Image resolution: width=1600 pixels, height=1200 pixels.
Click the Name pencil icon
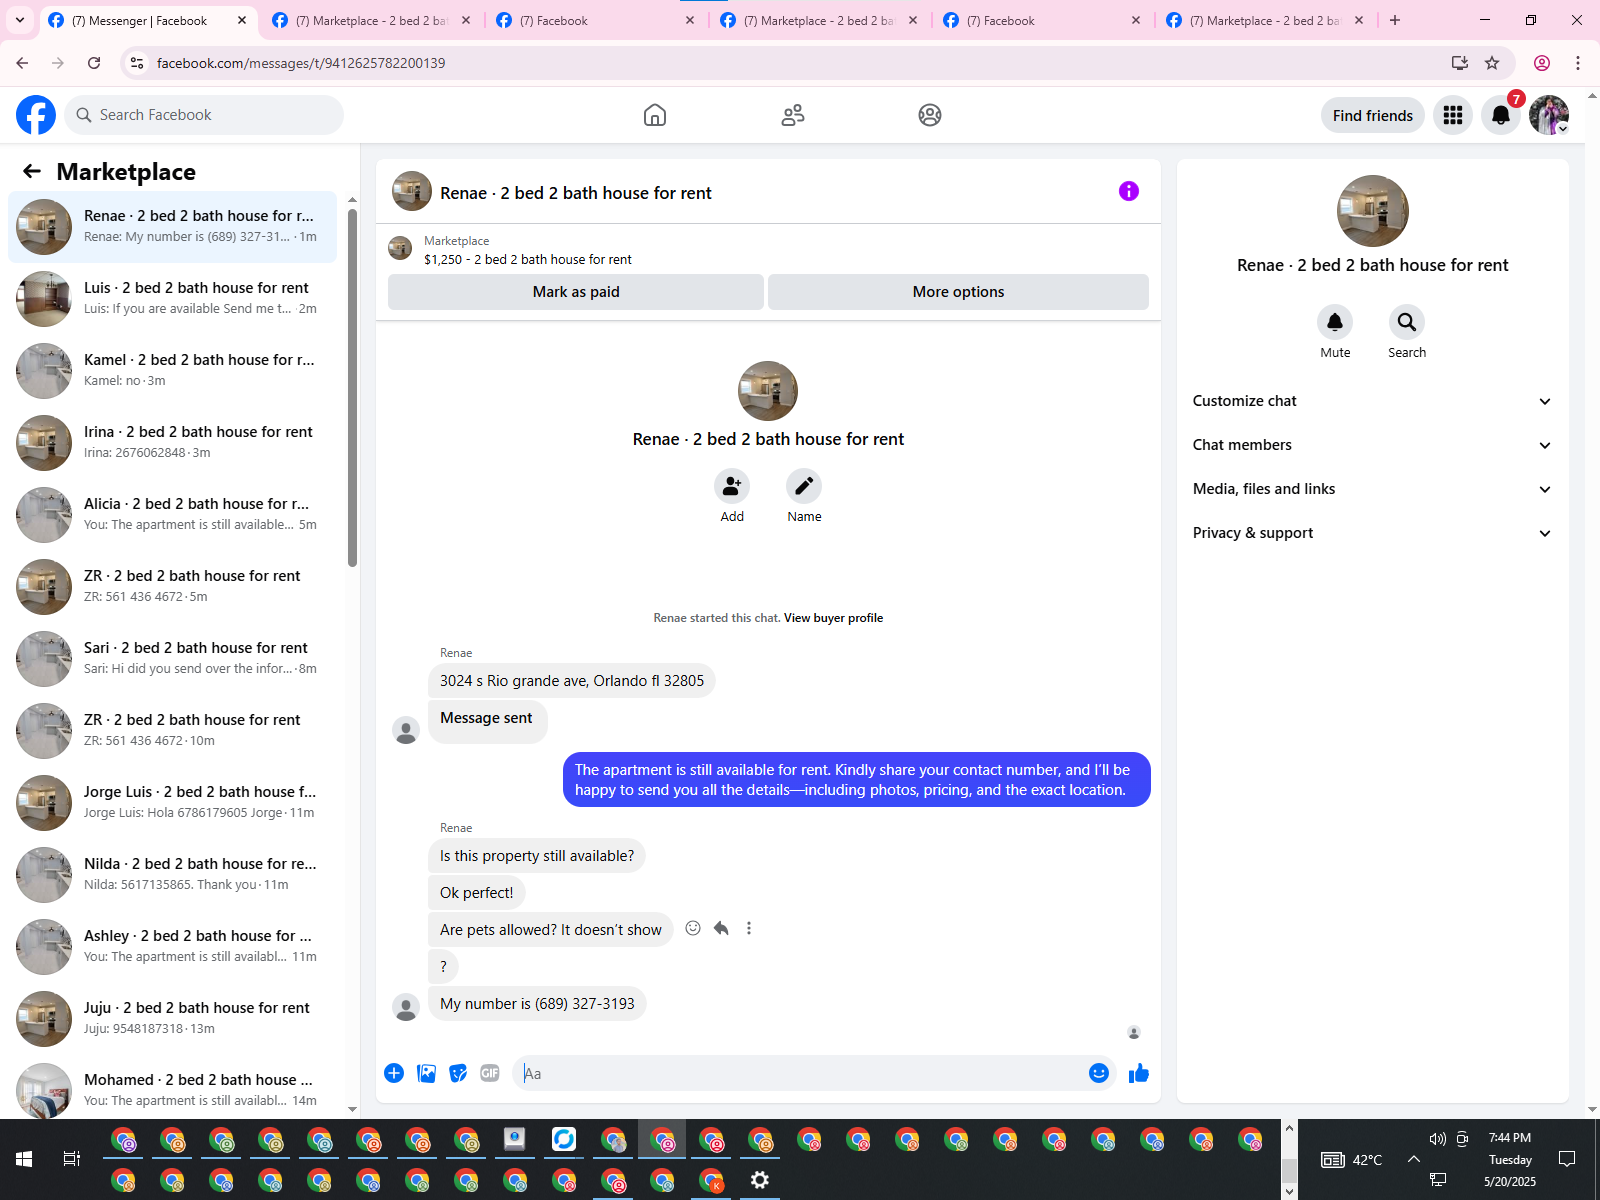pos(804,486)
